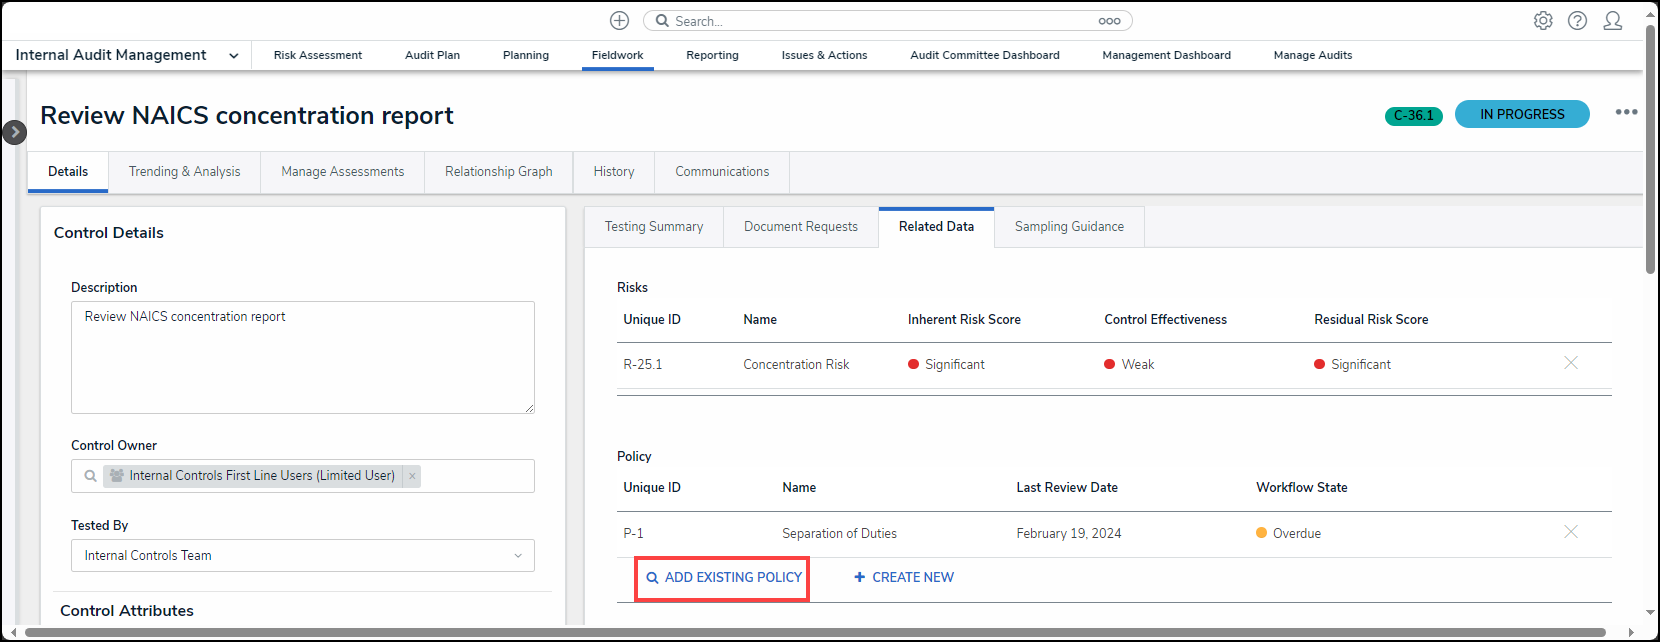Screen dimensions: 1660x642
Task: Click the In Progress status button
Action: pyautogui.click(x=1521, y=115)
